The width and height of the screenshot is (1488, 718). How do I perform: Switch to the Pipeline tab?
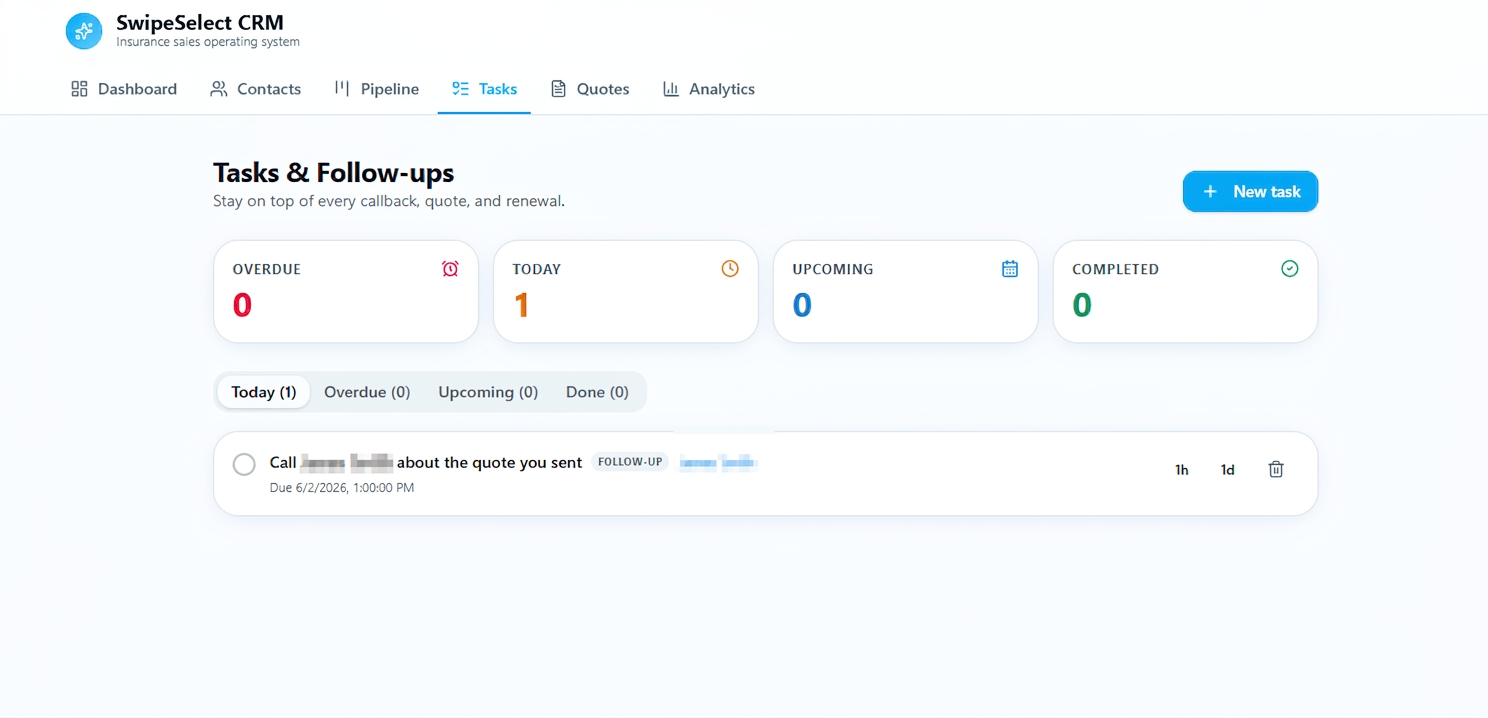(376, 89)
